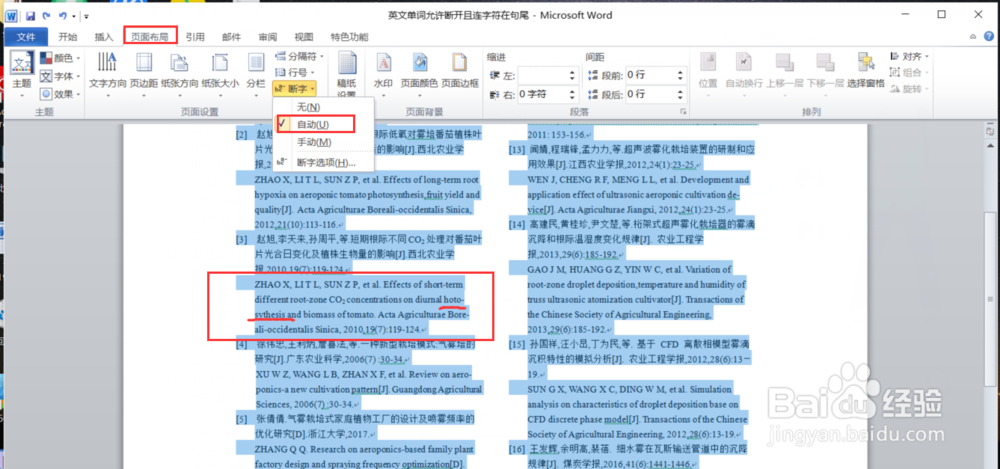The height and width of the screenshot is (469, 1000).
Task: Adjust the left indent spinner arrows
Action: [x=573, y=75]
